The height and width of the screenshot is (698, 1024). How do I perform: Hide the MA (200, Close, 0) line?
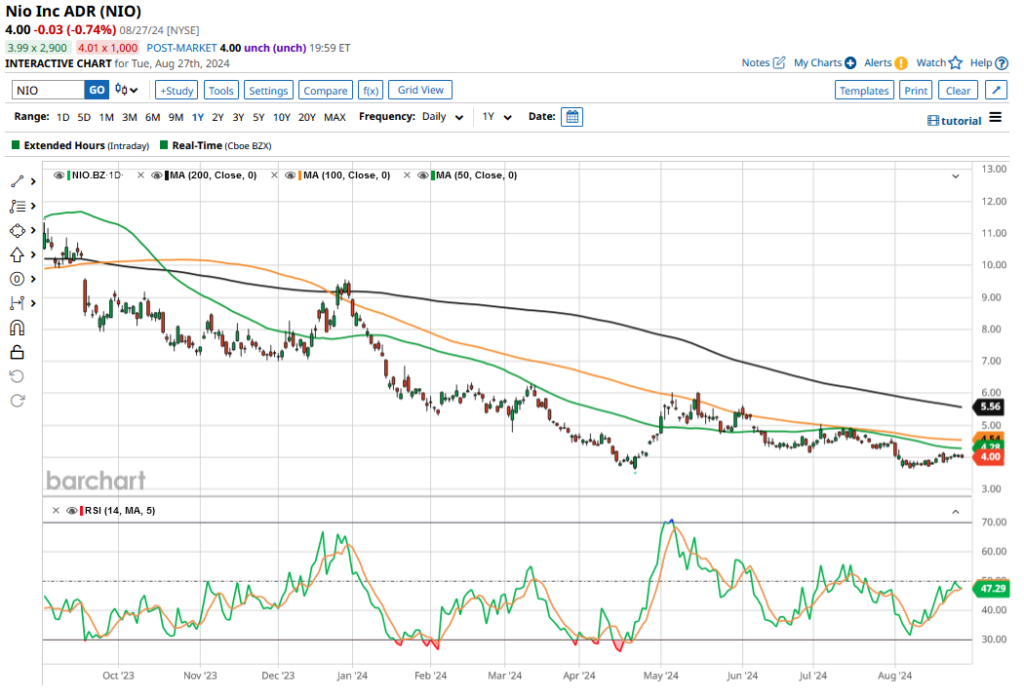pyautogui.click(x=155, y=175)
